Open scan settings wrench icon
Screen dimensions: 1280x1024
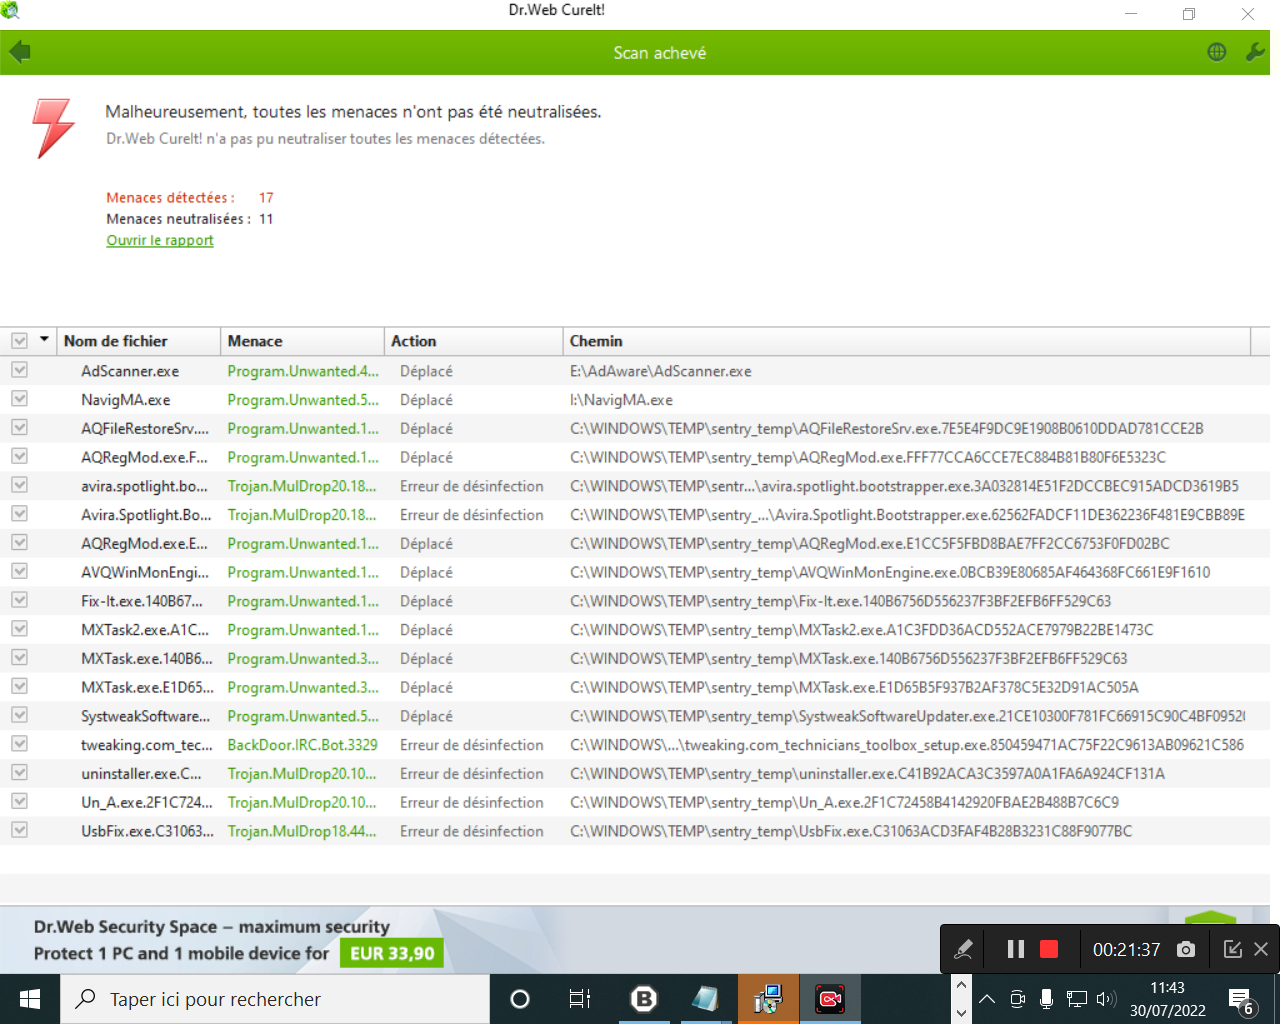[1255, 52]
